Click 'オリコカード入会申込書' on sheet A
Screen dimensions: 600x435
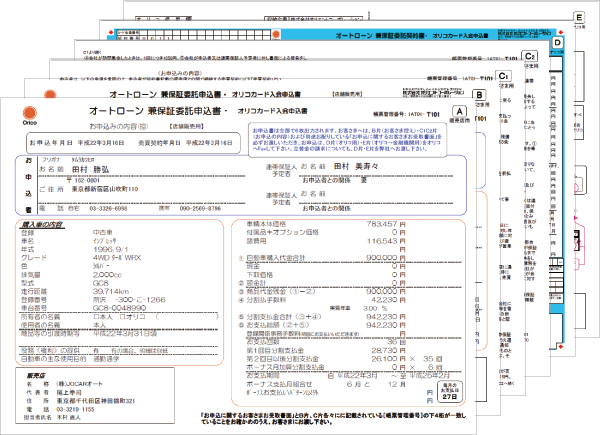coord(272,111)
